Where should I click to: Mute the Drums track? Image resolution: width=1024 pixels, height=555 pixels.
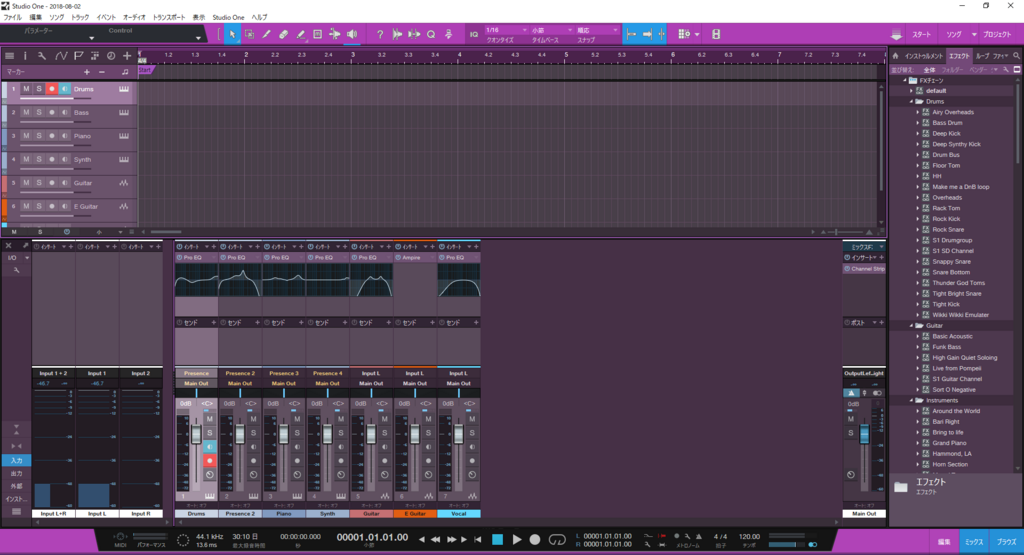coord(26,89)
